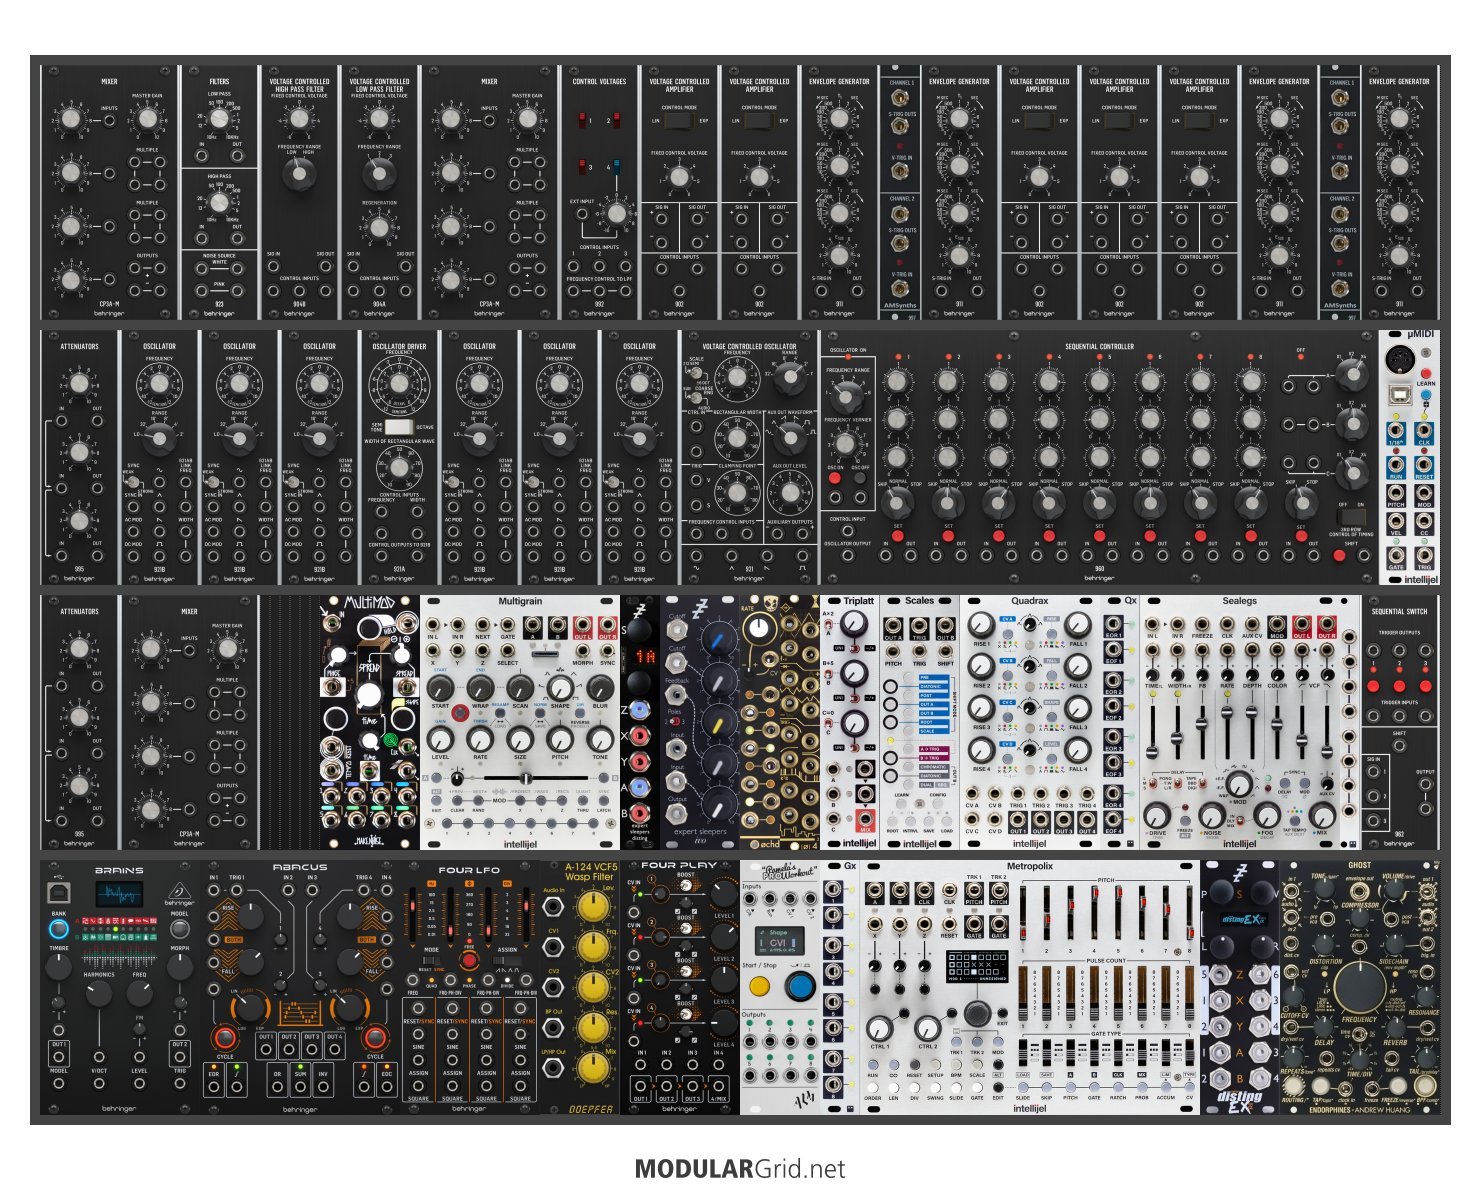The height and width of the screenshot is (1190, 1481).
Task: Click Metropolix pitch slider 8
Action: tap(1189, 912)
